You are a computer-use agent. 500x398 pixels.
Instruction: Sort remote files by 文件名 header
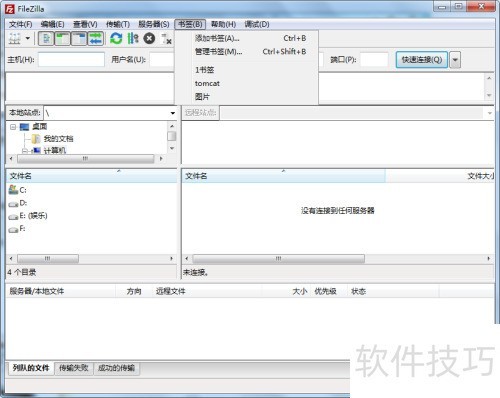click(x=284, y=176)
